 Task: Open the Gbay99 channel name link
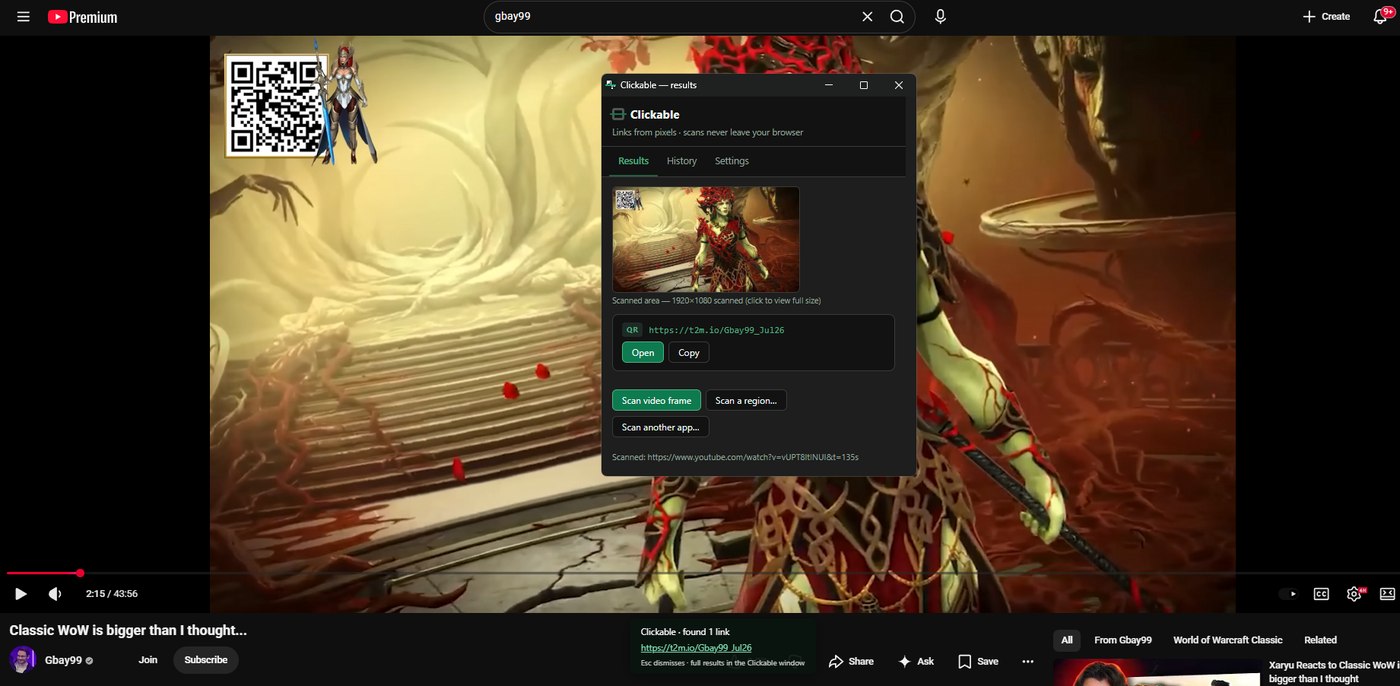click(63, 660)
